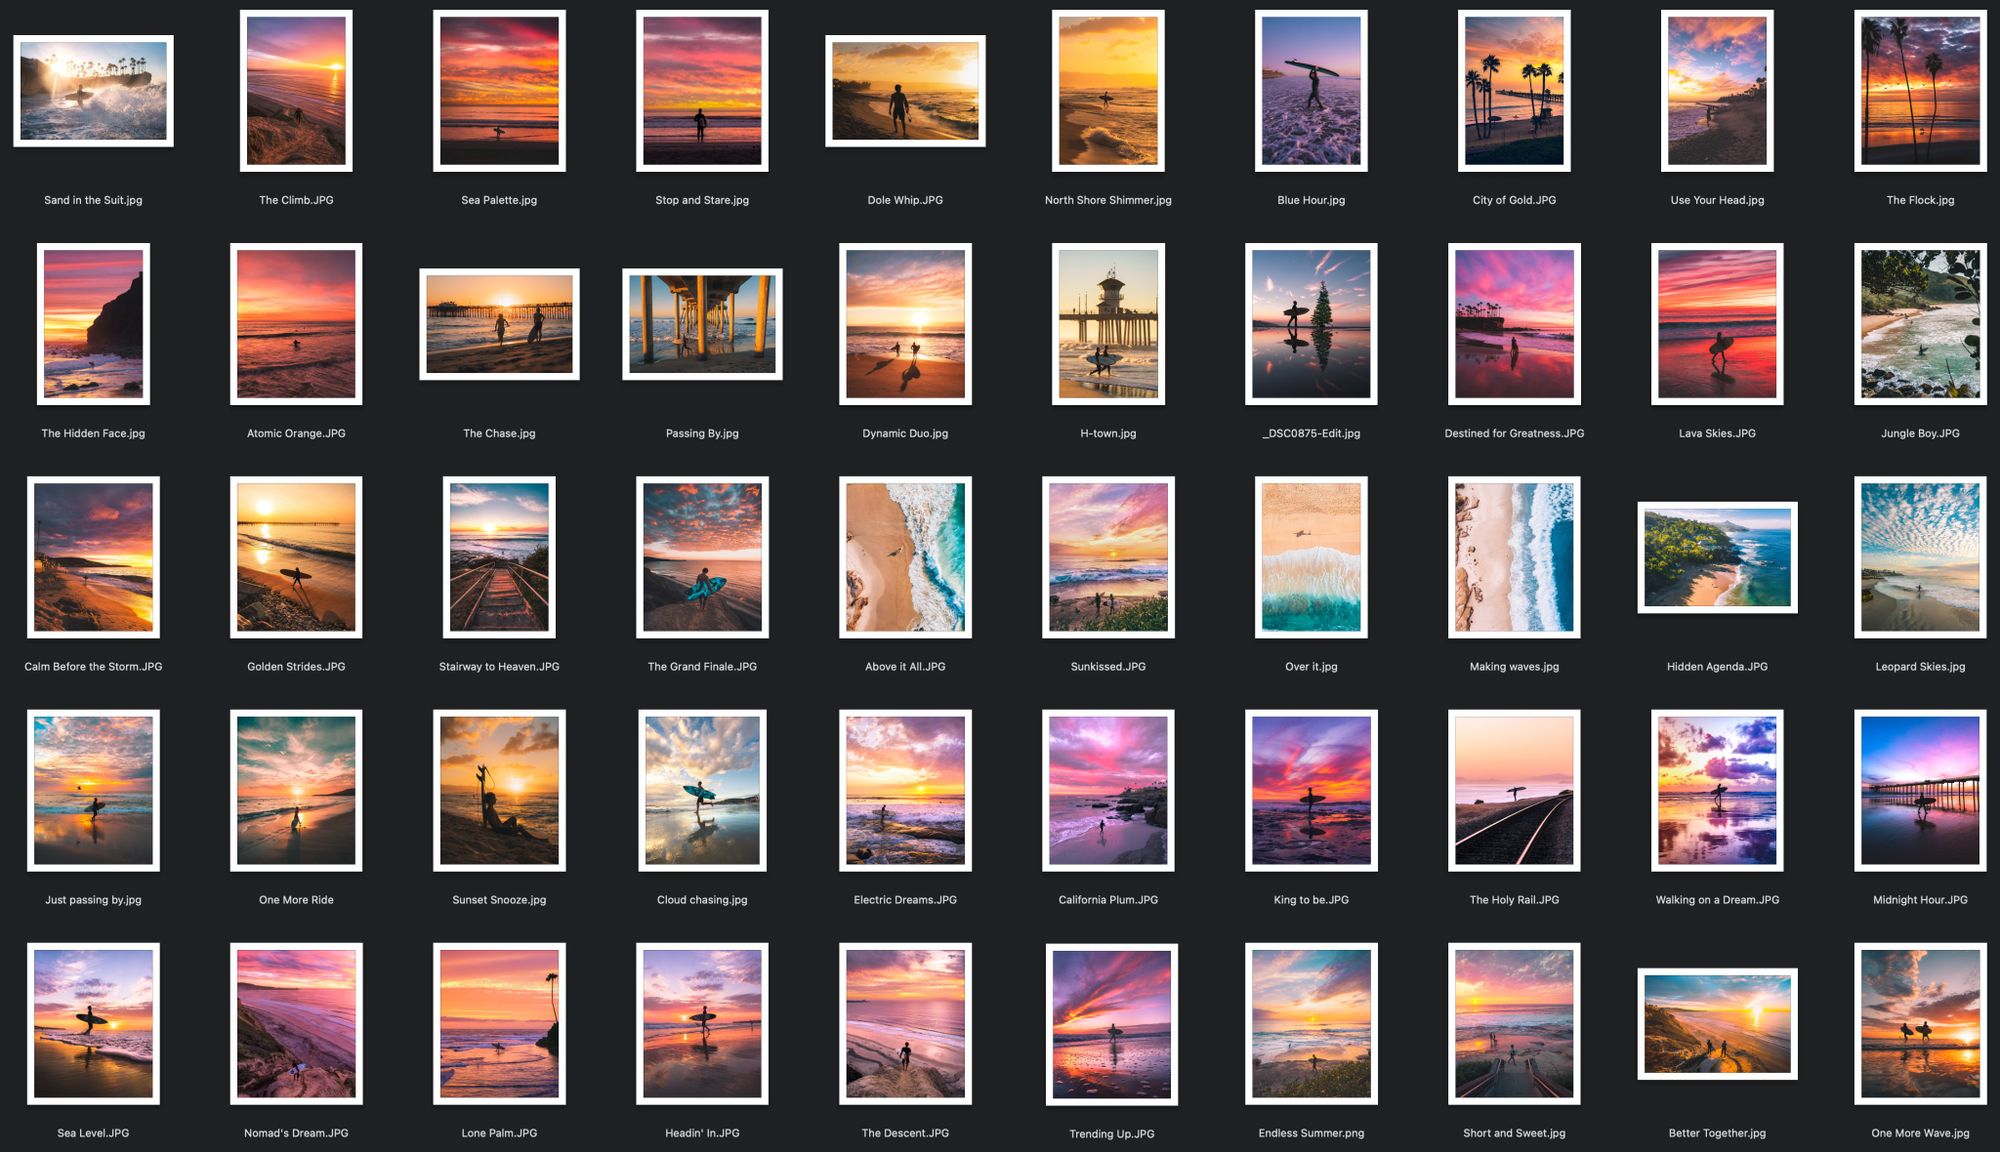
Task: Select the H-town.jpg lifeguard tower image
Action: pyautogui.click(x=1108, y=324)
